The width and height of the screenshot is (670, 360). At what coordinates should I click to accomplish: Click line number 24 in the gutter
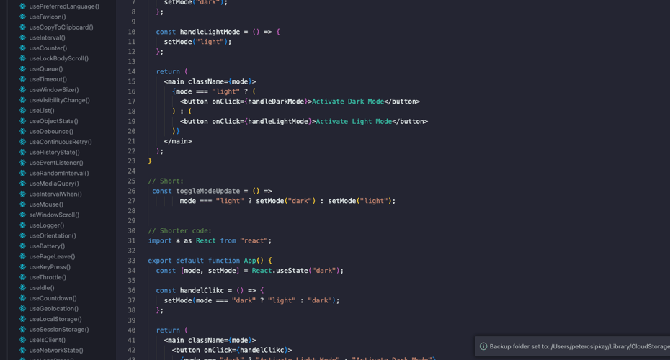[x=131, y=171]
